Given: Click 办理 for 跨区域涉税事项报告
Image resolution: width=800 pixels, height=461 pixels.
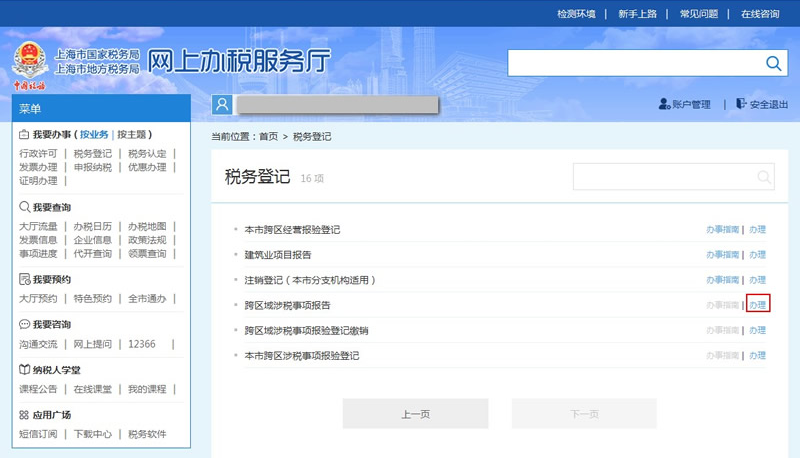Looking at the screenshot, I should point(758,305).
